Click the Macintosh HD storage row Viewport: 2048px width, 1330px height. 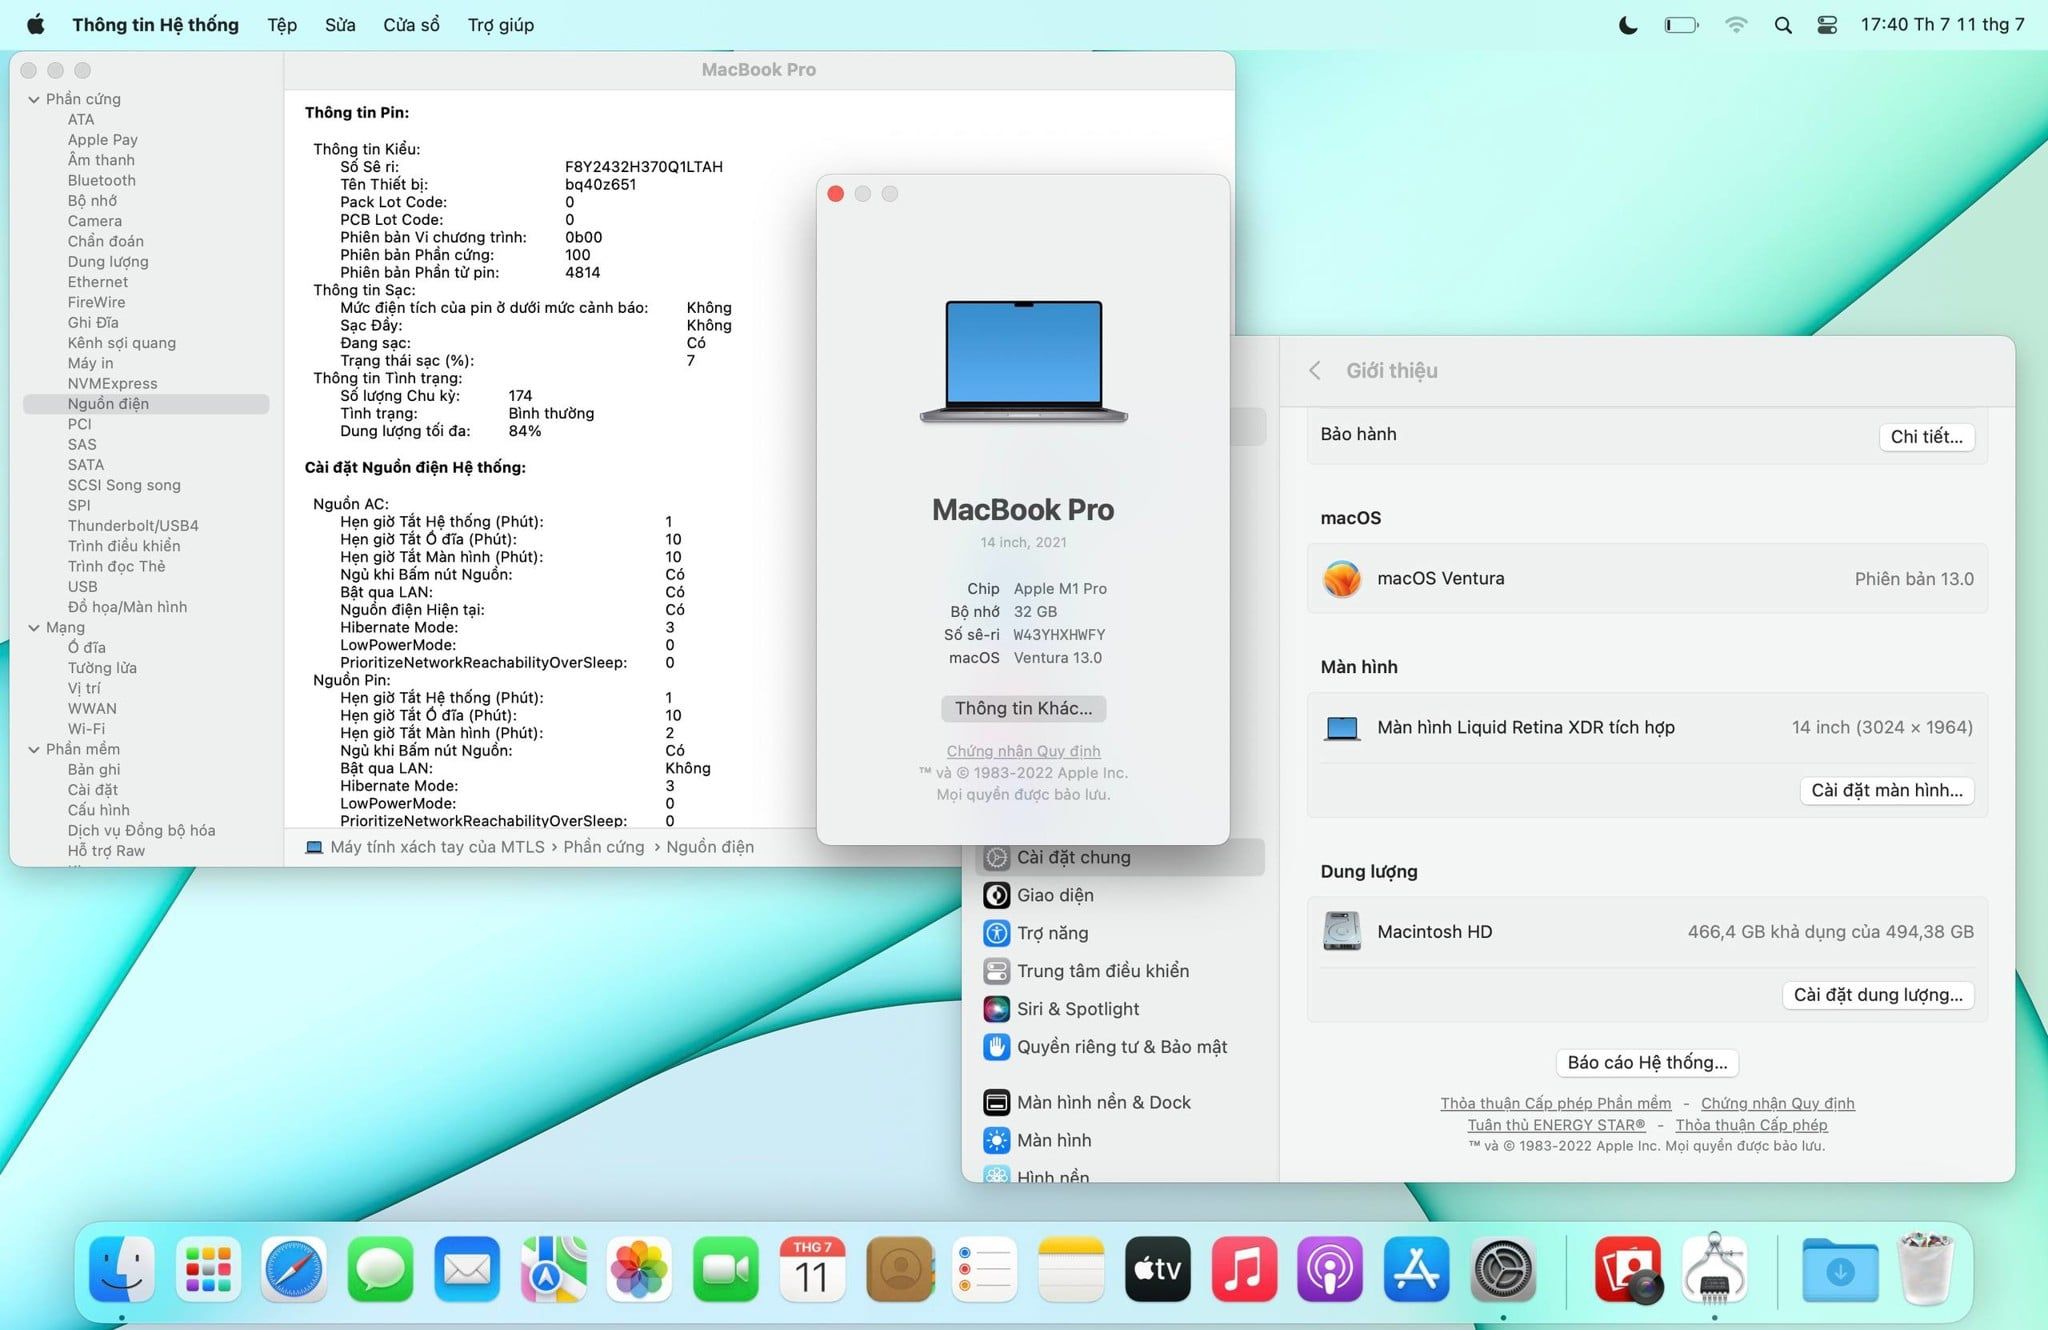[1647, 932]
